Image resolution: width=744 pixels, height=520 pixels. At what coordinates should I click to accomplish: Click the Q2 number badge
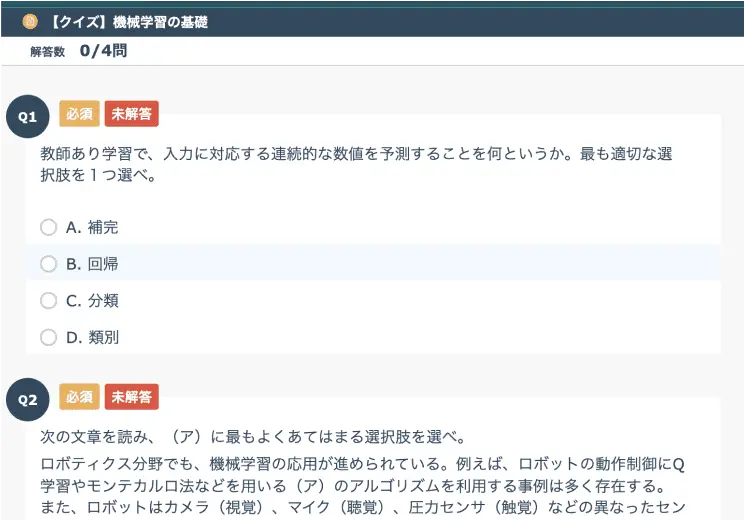(28, 399)
